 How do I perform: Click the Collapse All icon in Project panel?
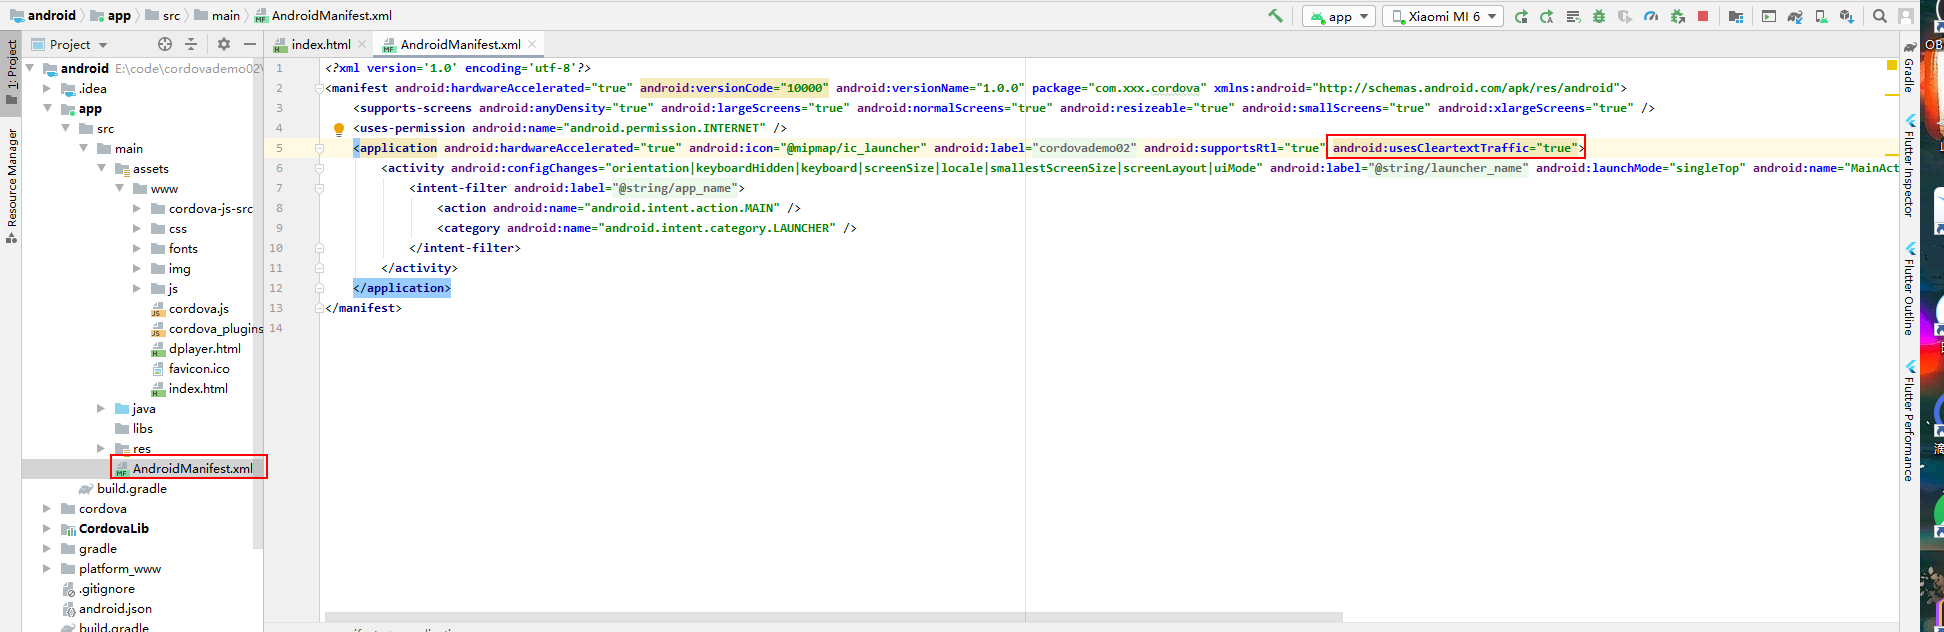[x=191, y=44]
